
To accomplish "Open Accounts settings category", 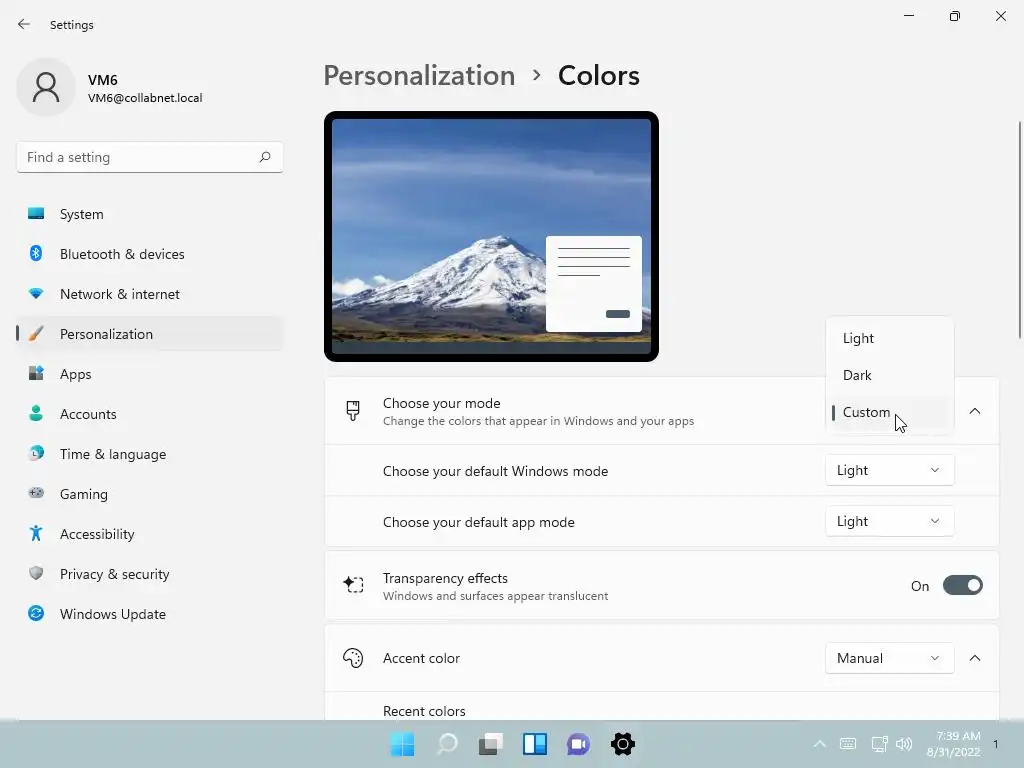I will pyautogui.click(x=150, y=414).
